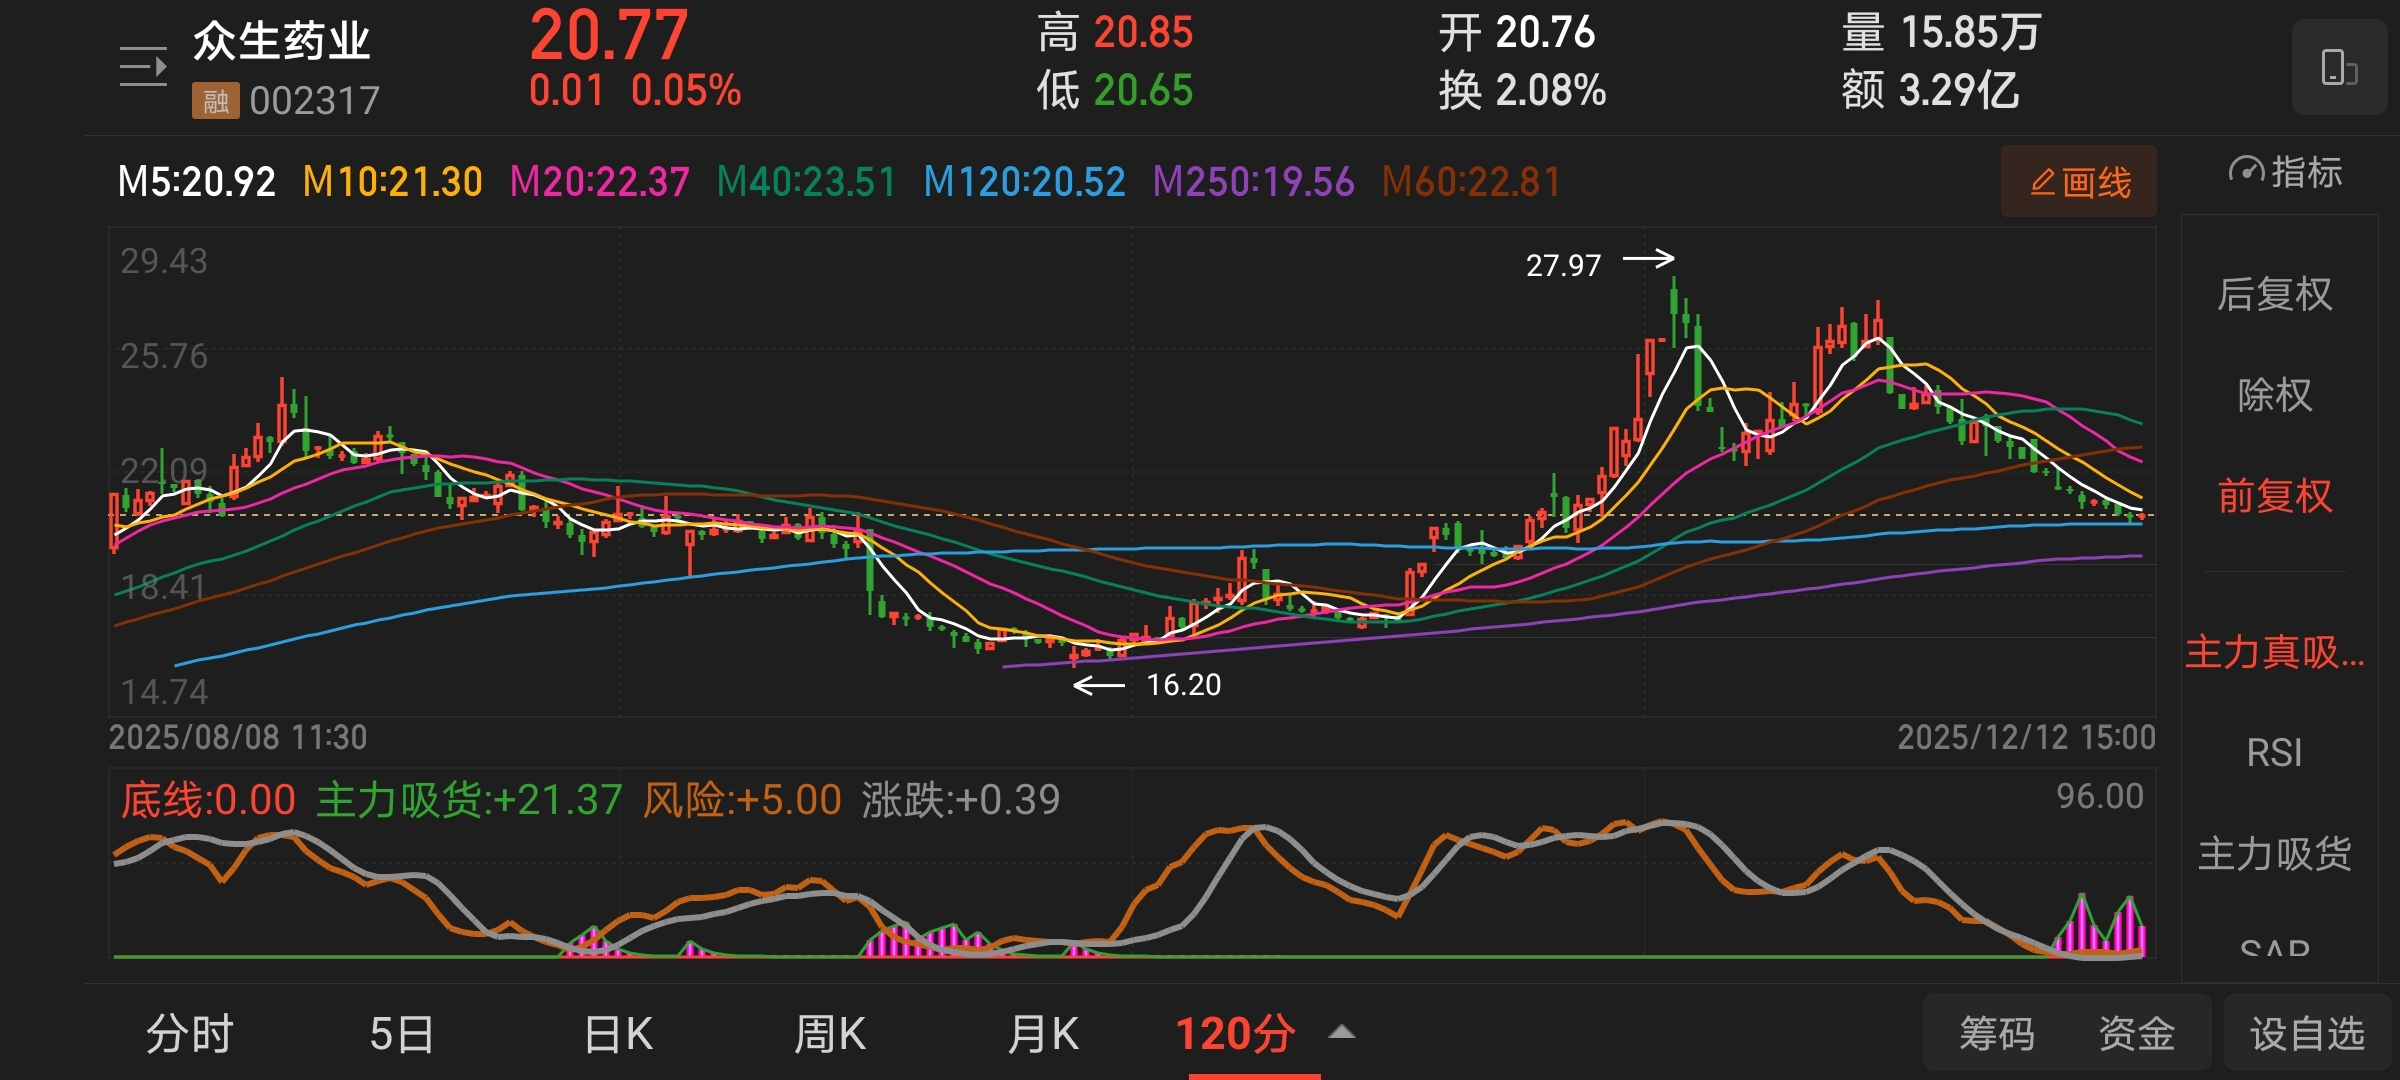This screenshot has height=1080, width=2400.
Task: Tap the 16.20 low price arrow marker
Action: click(1099, 685)
